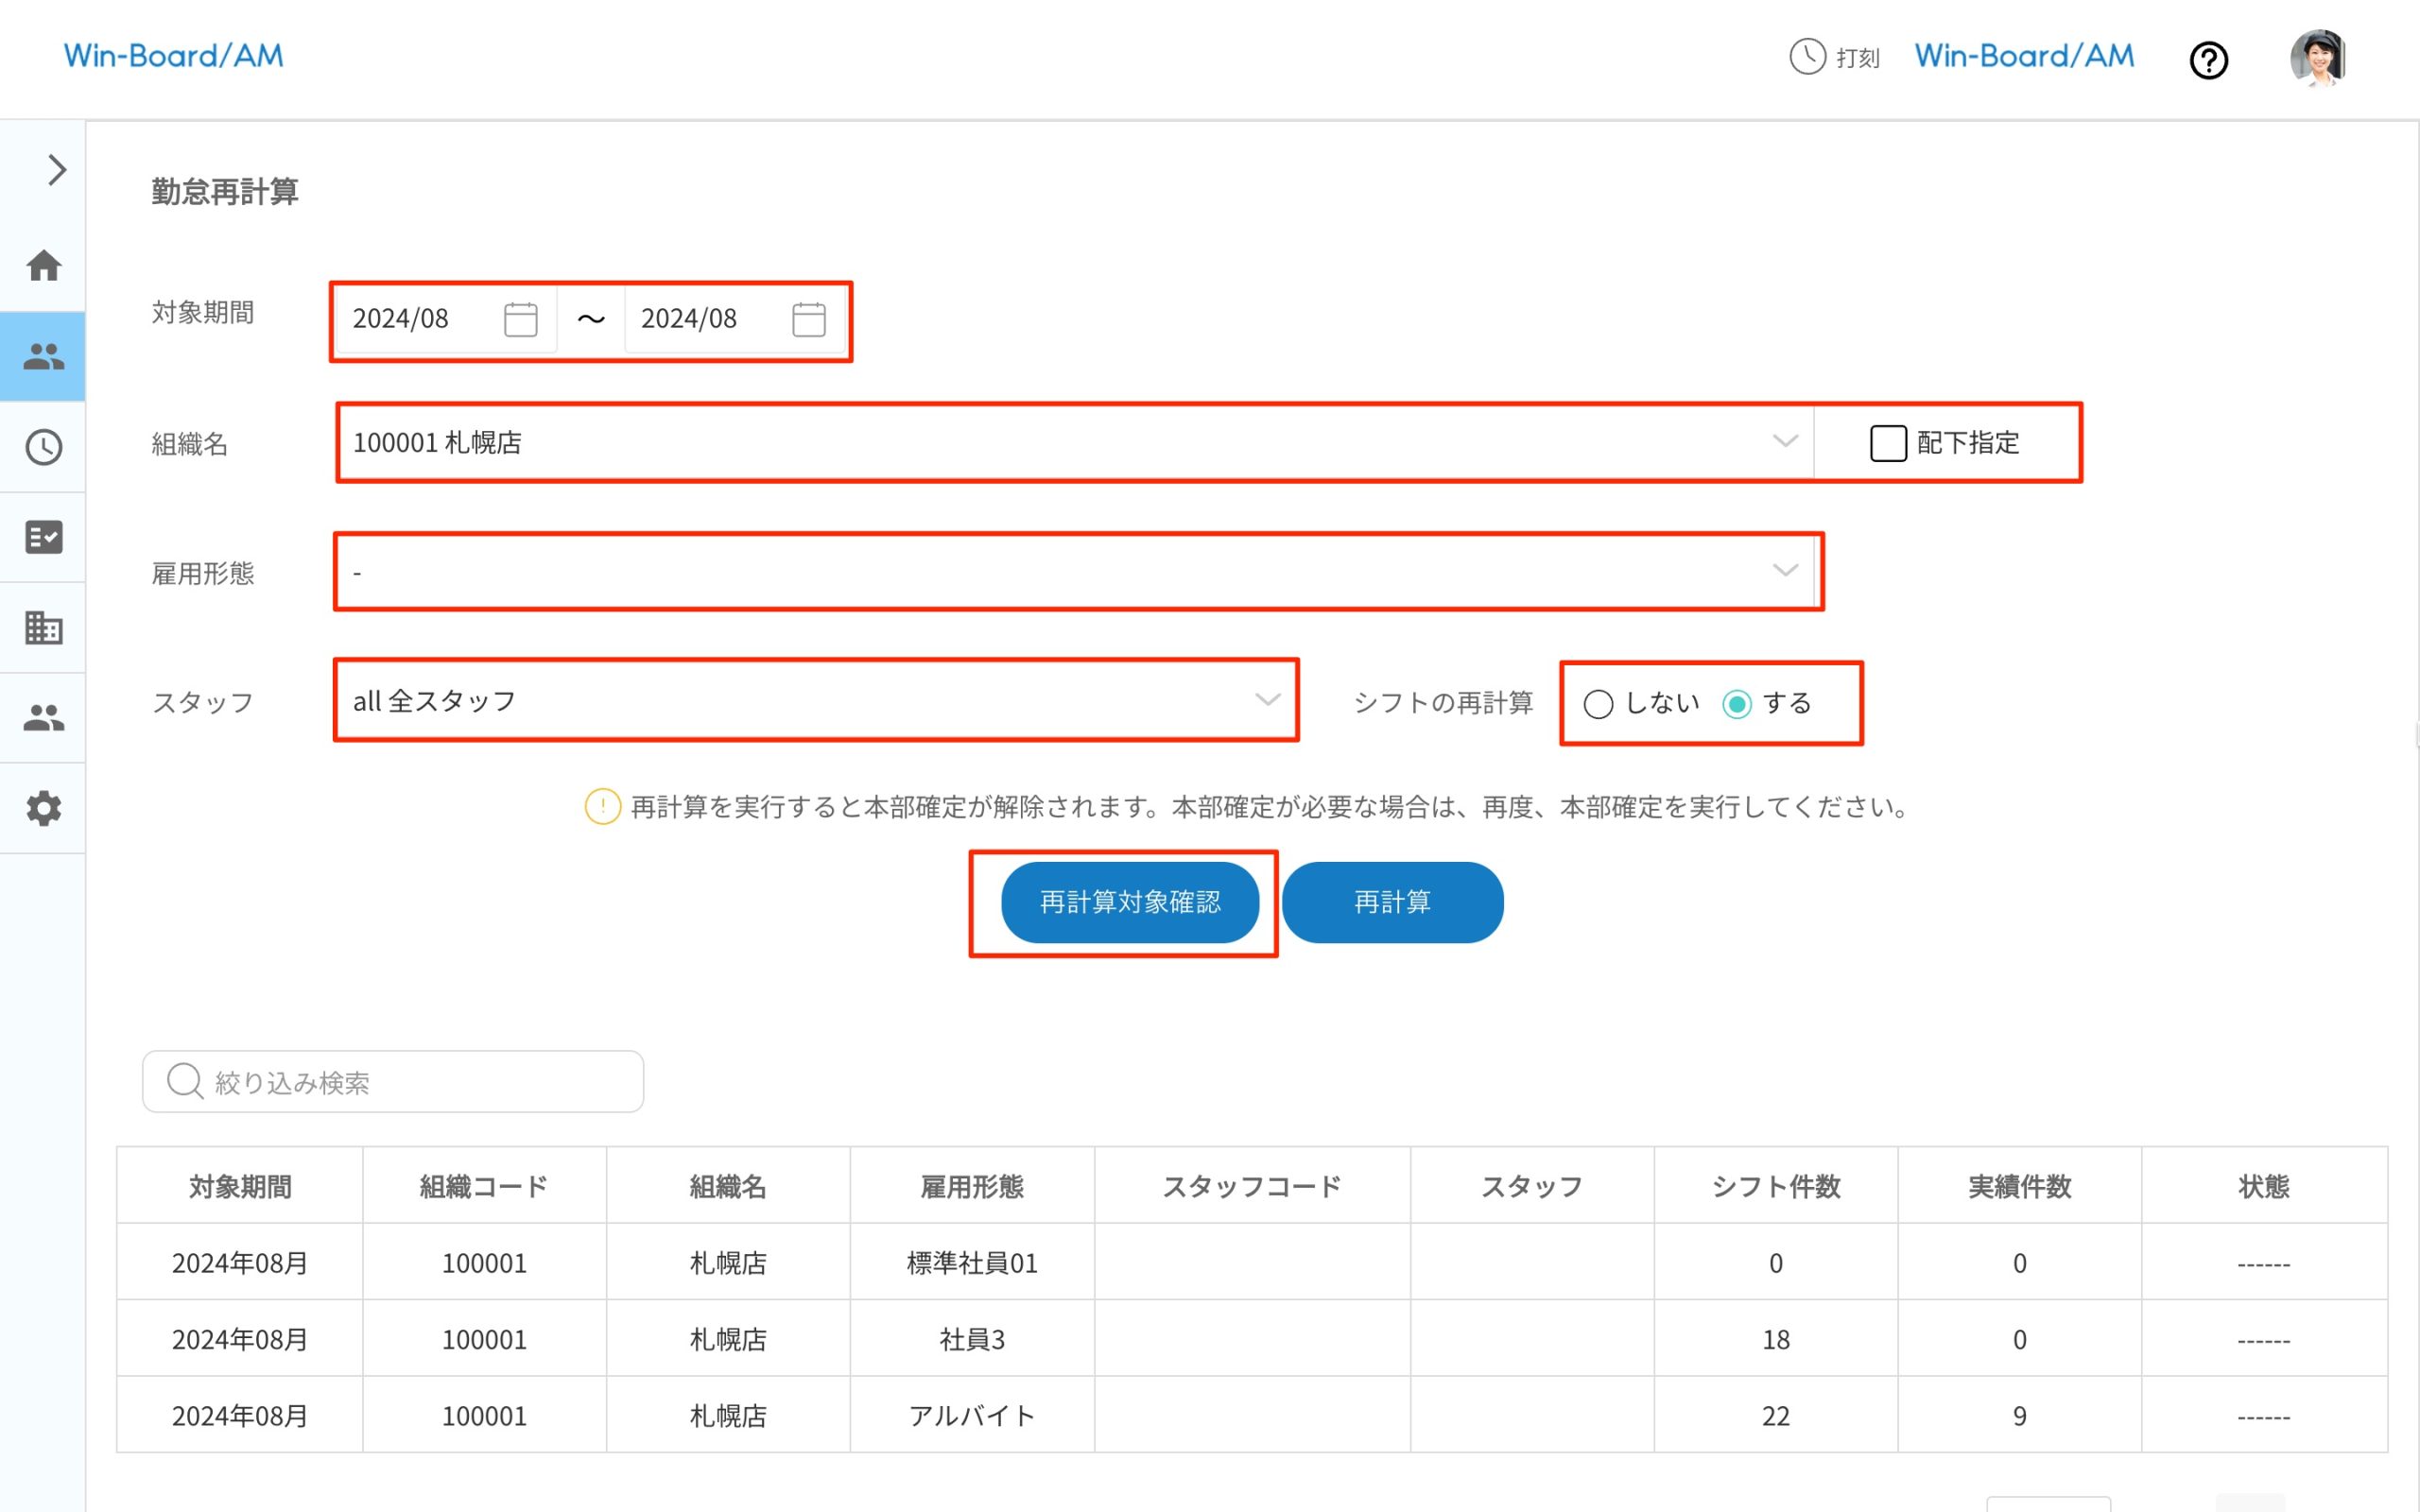This screenshot has height=1512, width=2420.
Task: Open the calendar for the start date field
Action: click(520, 319)
